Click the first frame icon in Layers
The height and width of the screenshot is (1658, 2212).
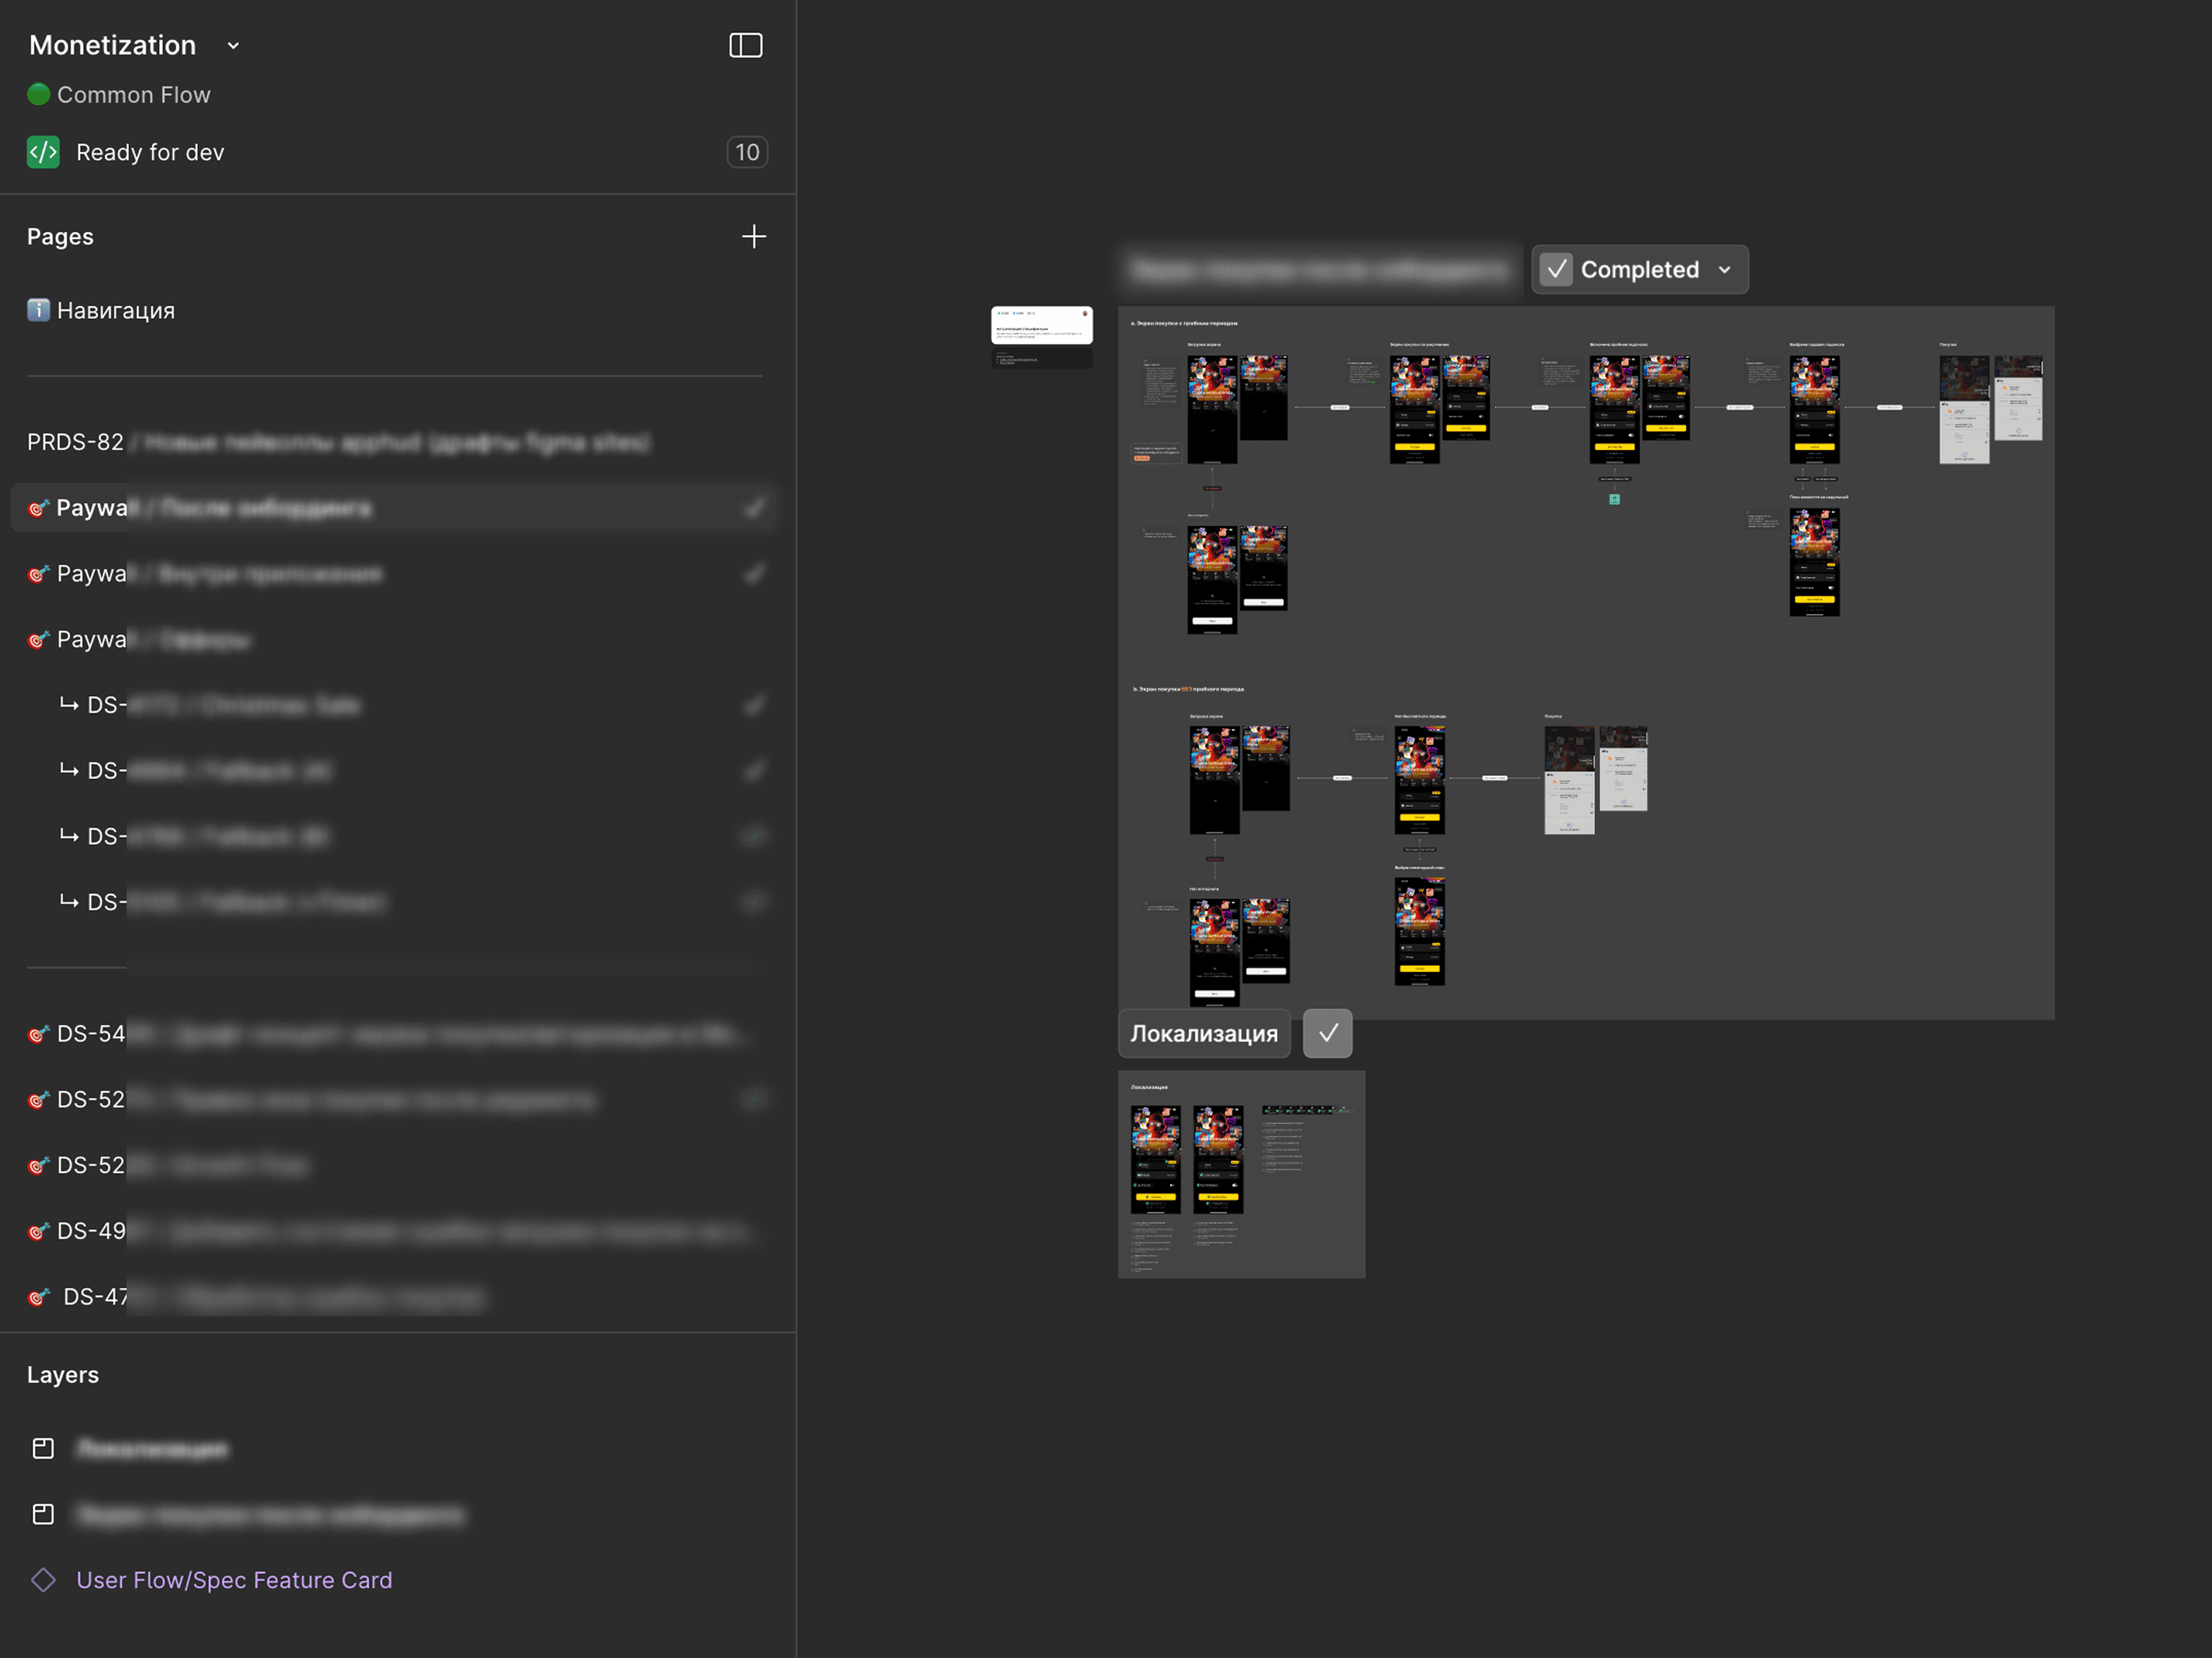[43, 1448]
